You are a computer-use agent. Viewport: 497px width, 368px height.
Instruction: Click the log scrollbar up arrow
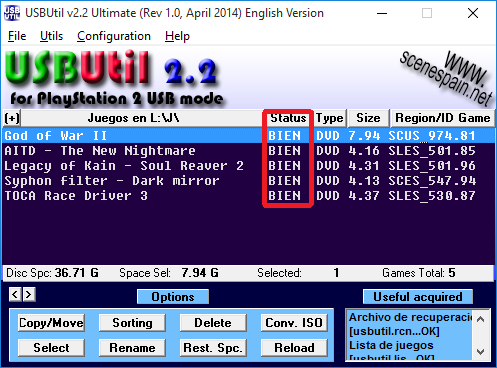pos(480,319)
